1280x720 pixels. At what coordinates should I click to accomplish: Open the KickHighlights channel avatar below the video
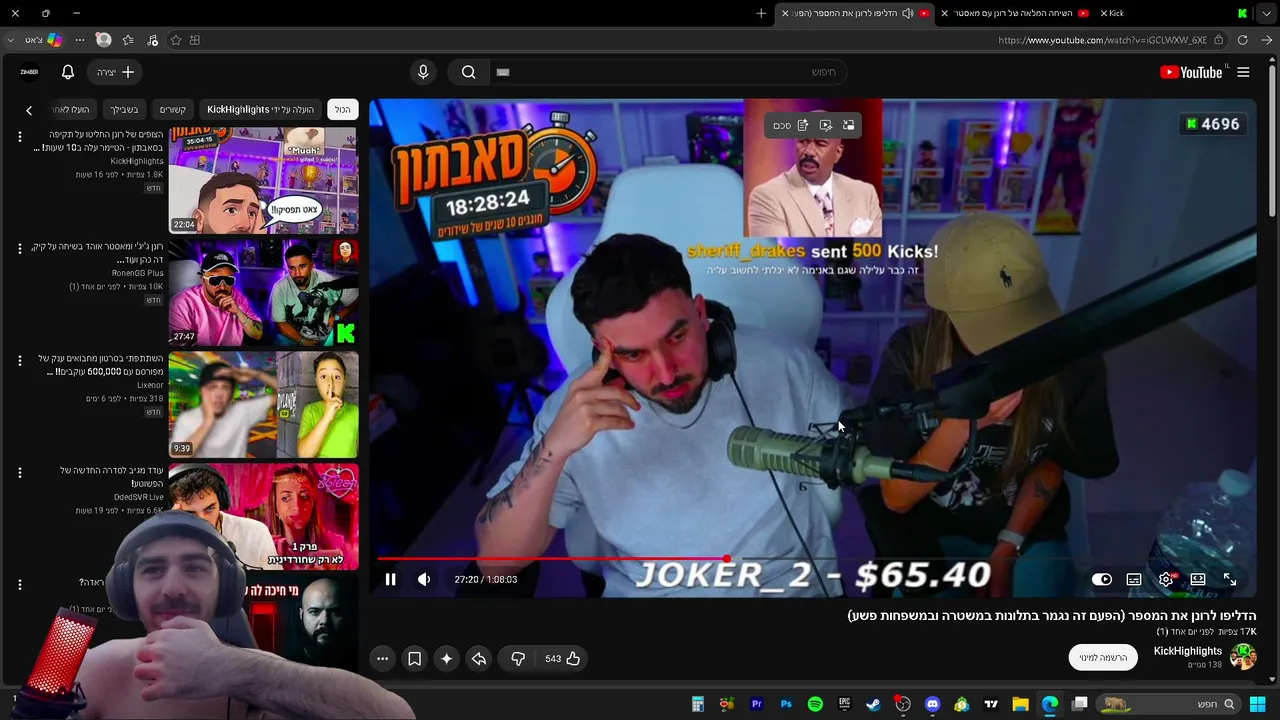[1243, 656]
